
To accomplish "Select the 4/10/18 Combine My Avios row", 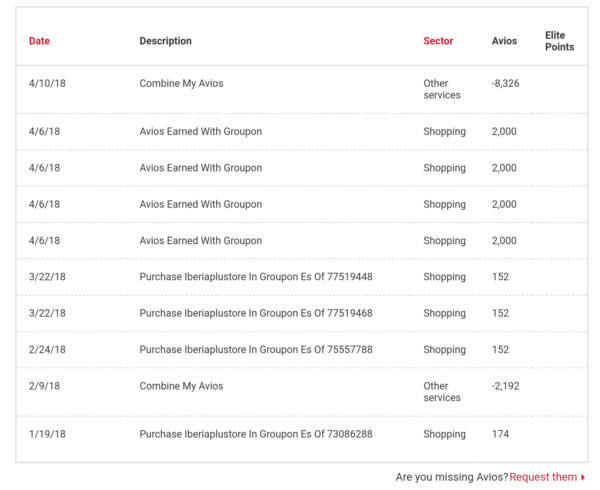I will (x=181, y=84).
